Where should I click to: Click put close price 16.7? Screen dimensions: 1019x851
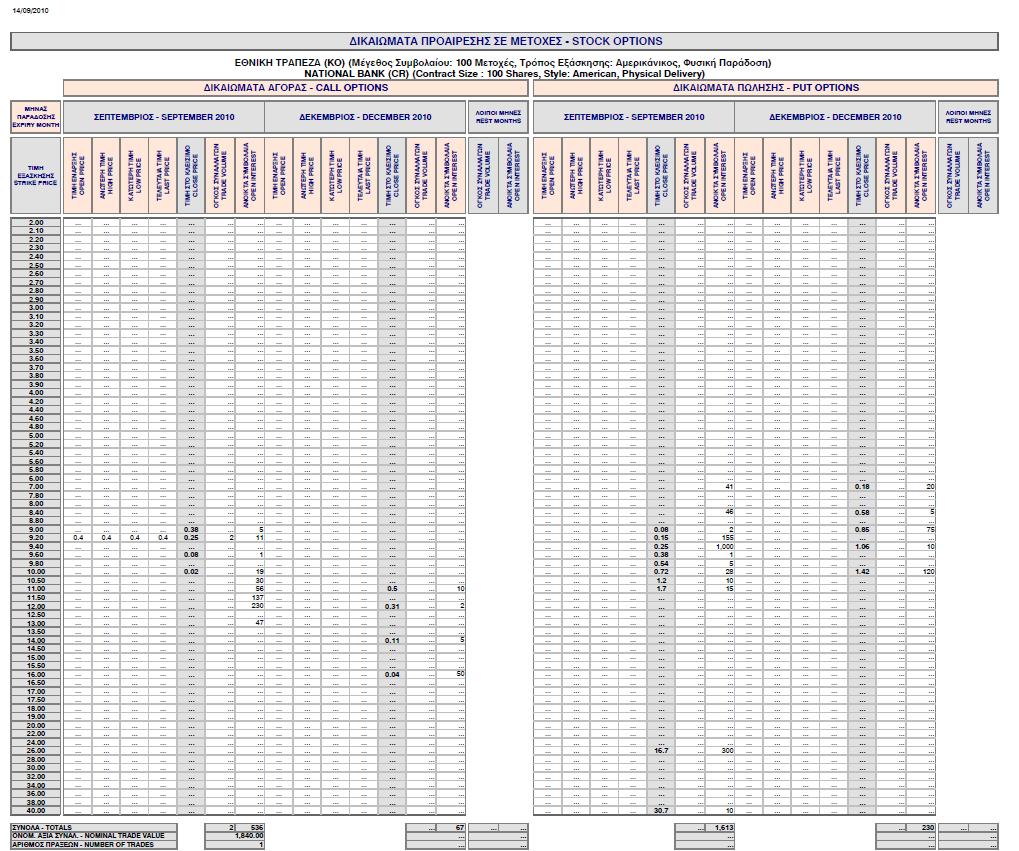(661, 750)
